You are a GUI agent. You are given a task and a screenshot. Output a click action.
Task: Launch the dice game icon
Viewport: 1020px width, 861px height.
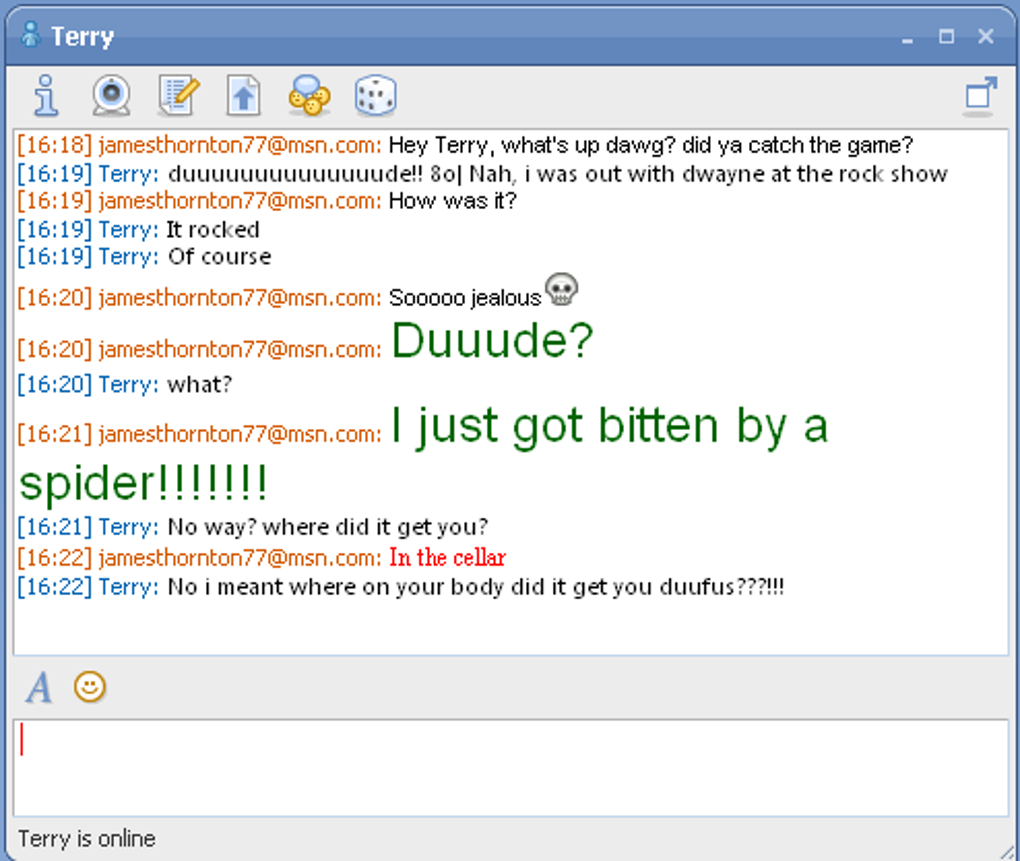click(375, 96)
